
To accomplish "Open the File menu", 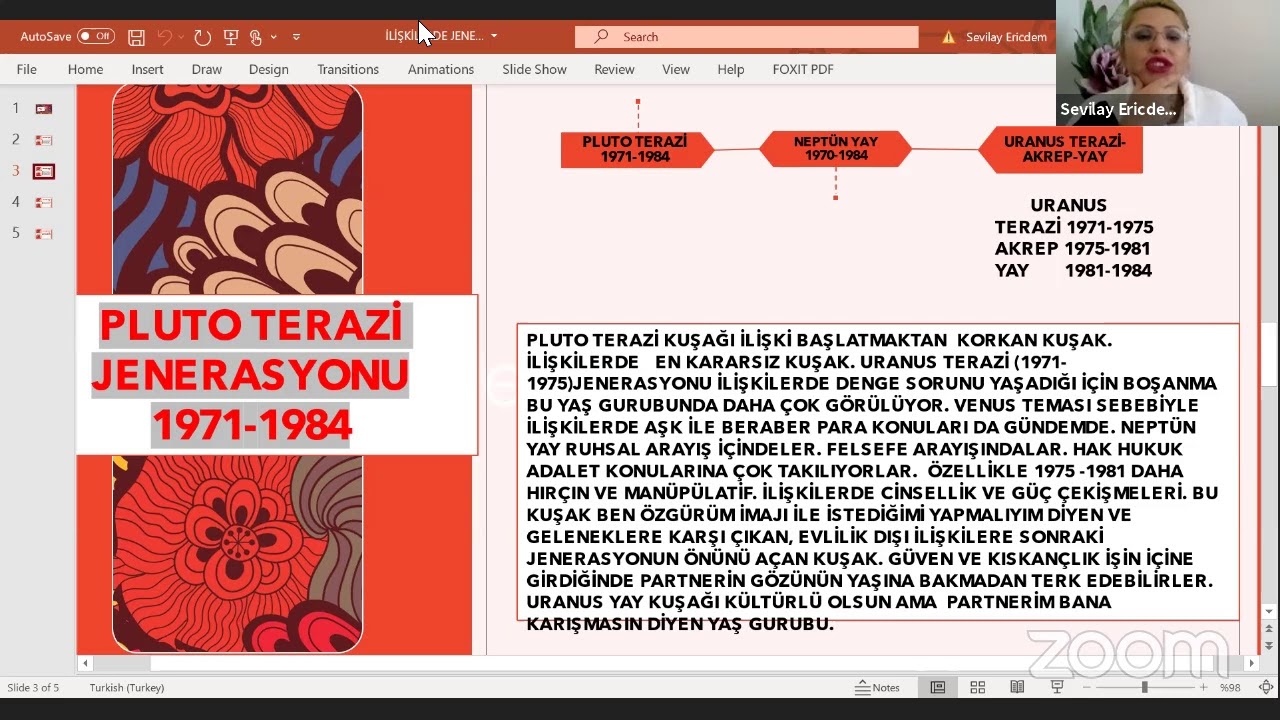I will tap(27, 69).
